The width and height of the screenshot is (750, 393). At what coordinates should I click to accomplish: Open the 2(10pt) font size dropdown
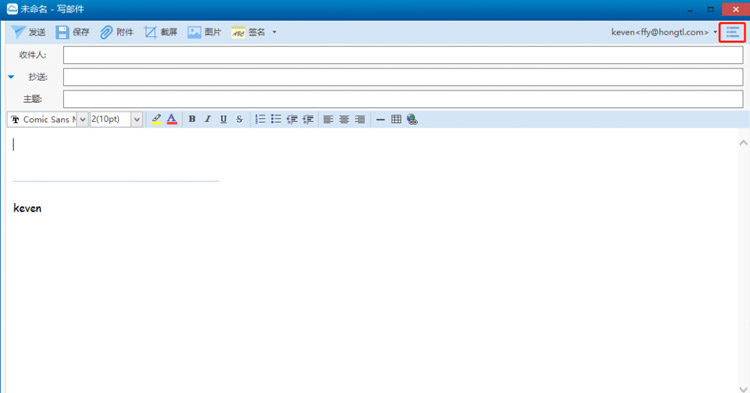tap(137, 119)
